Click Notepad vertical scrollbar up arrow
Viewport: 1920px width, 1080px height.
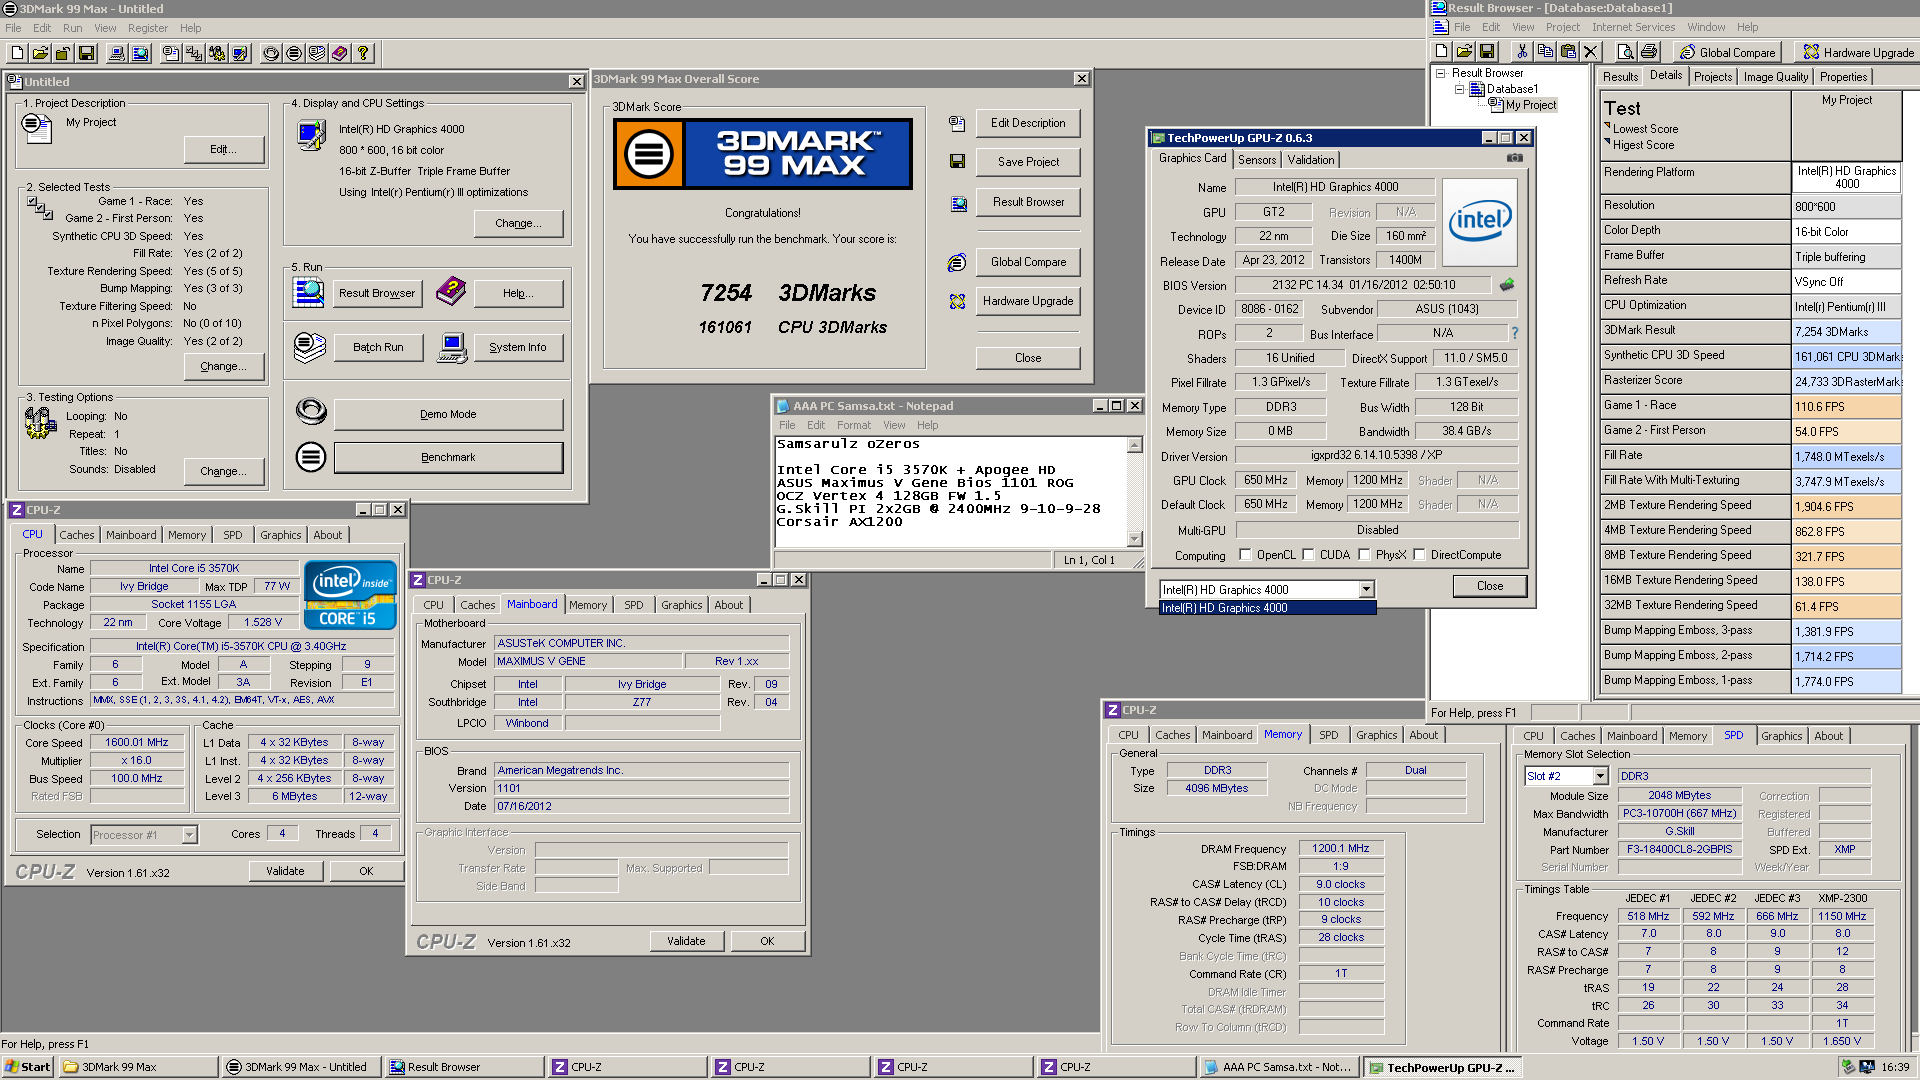pos(1134,445)
